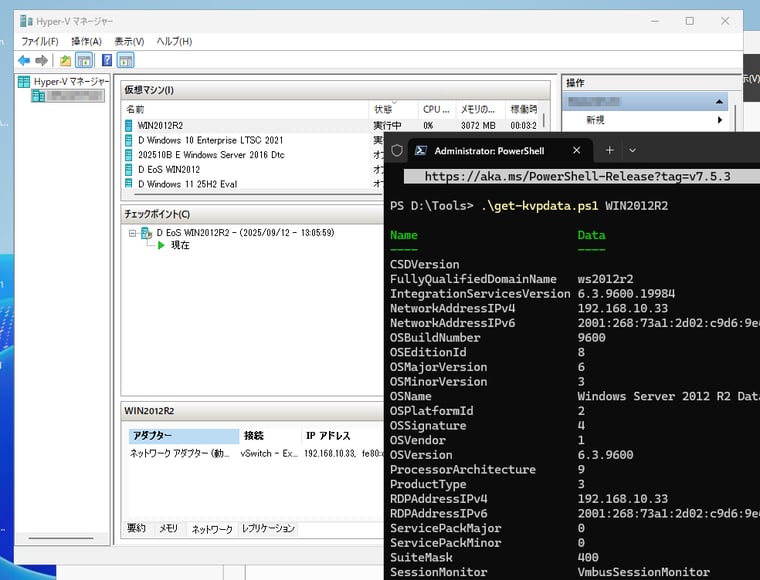
Task: Select 202510B E Windows Server 2016 Dtc row
Action: coord(253,155)
